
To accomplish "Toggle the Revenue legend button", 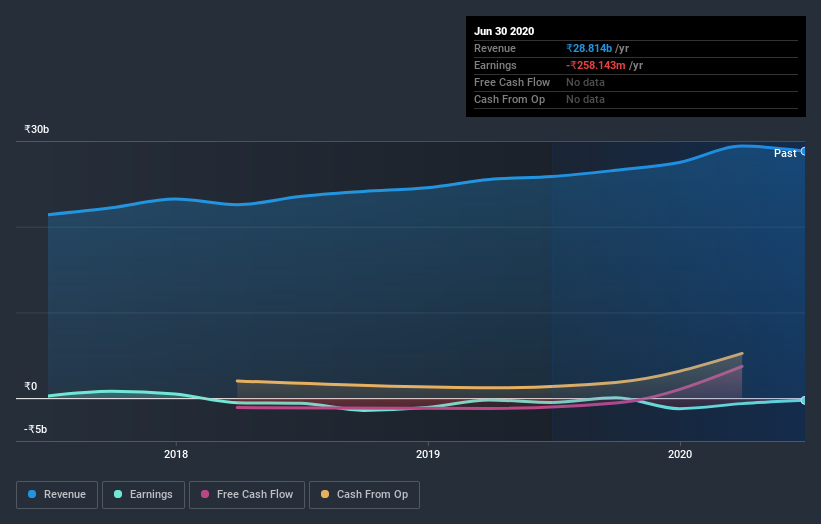I will [57, 495].
